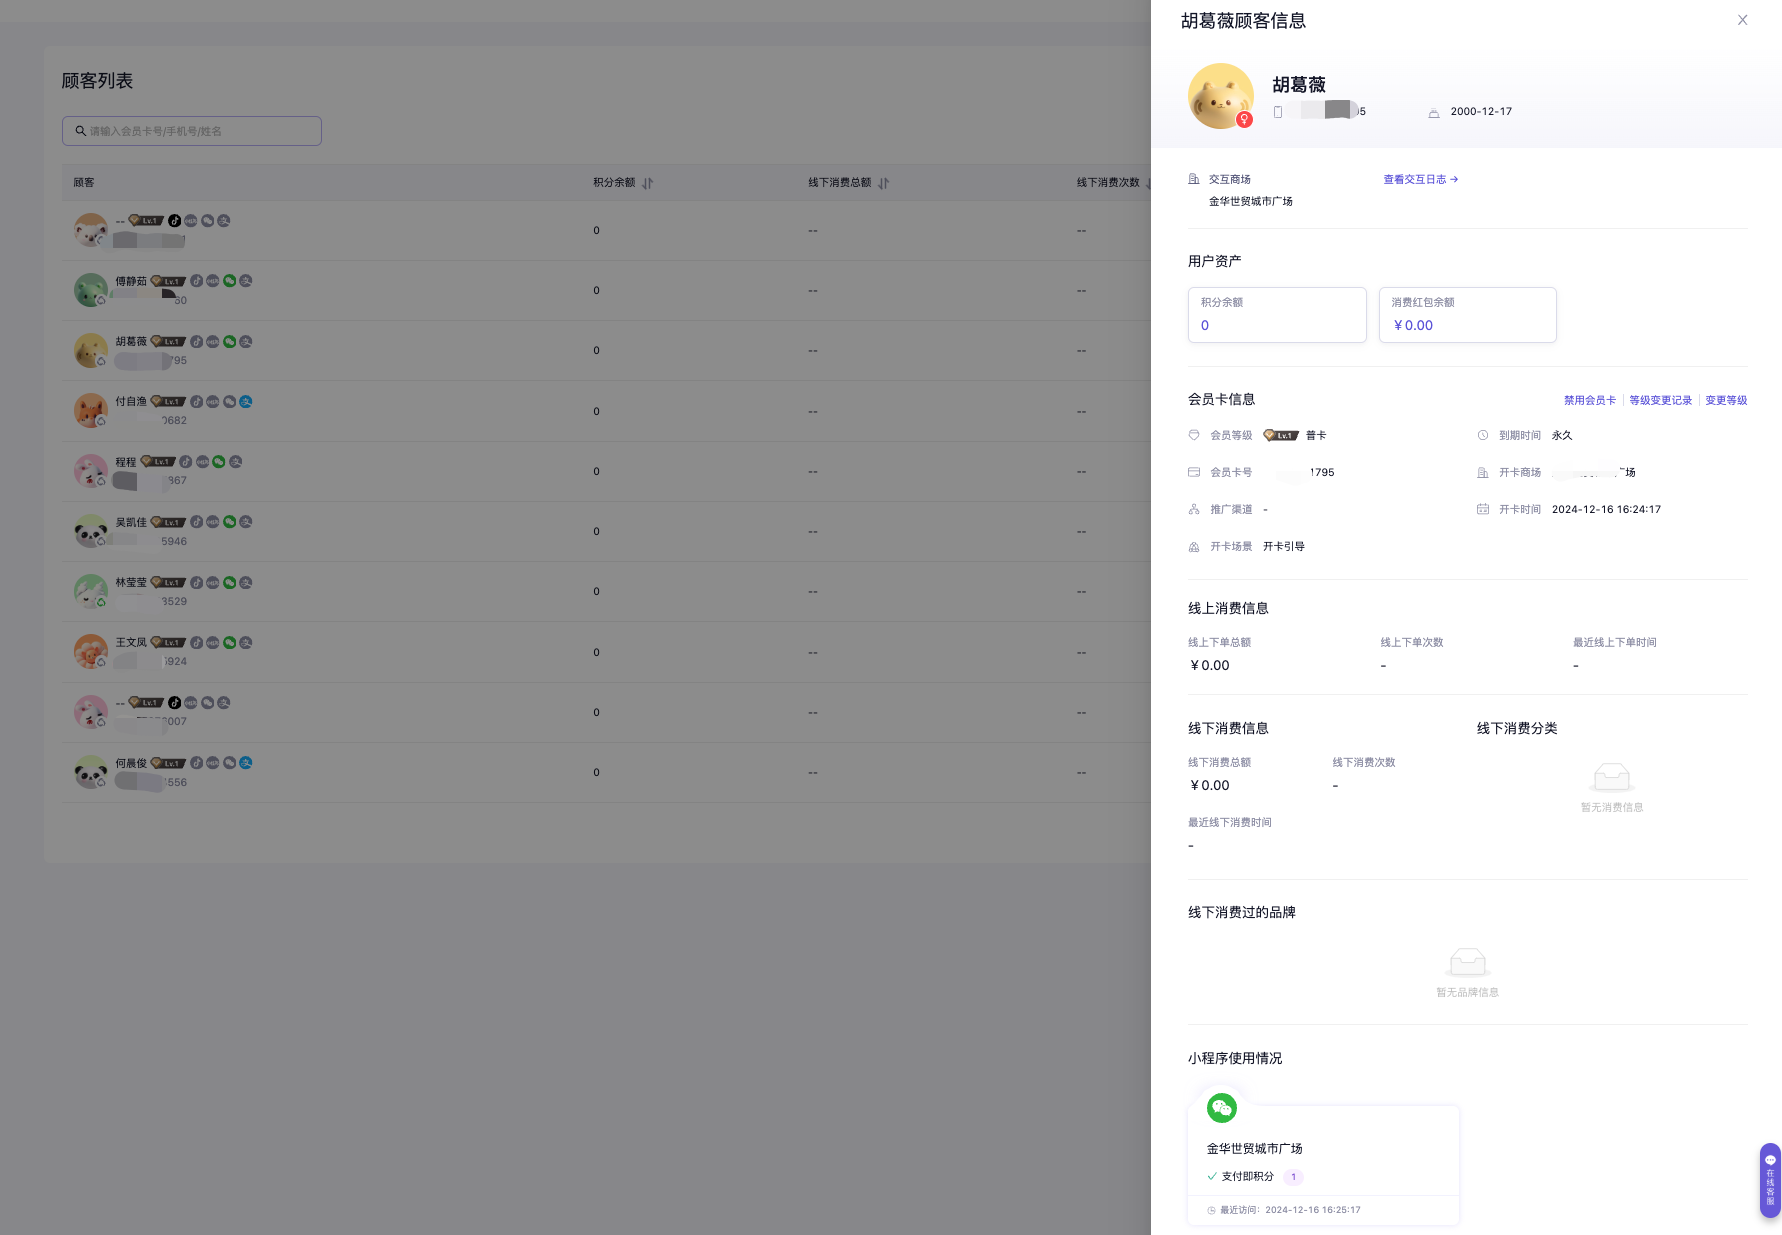Click the green WeChat icon beside 傅静茹
The width and height of the screenshot is (1782, 1235).
click(229, 281)
